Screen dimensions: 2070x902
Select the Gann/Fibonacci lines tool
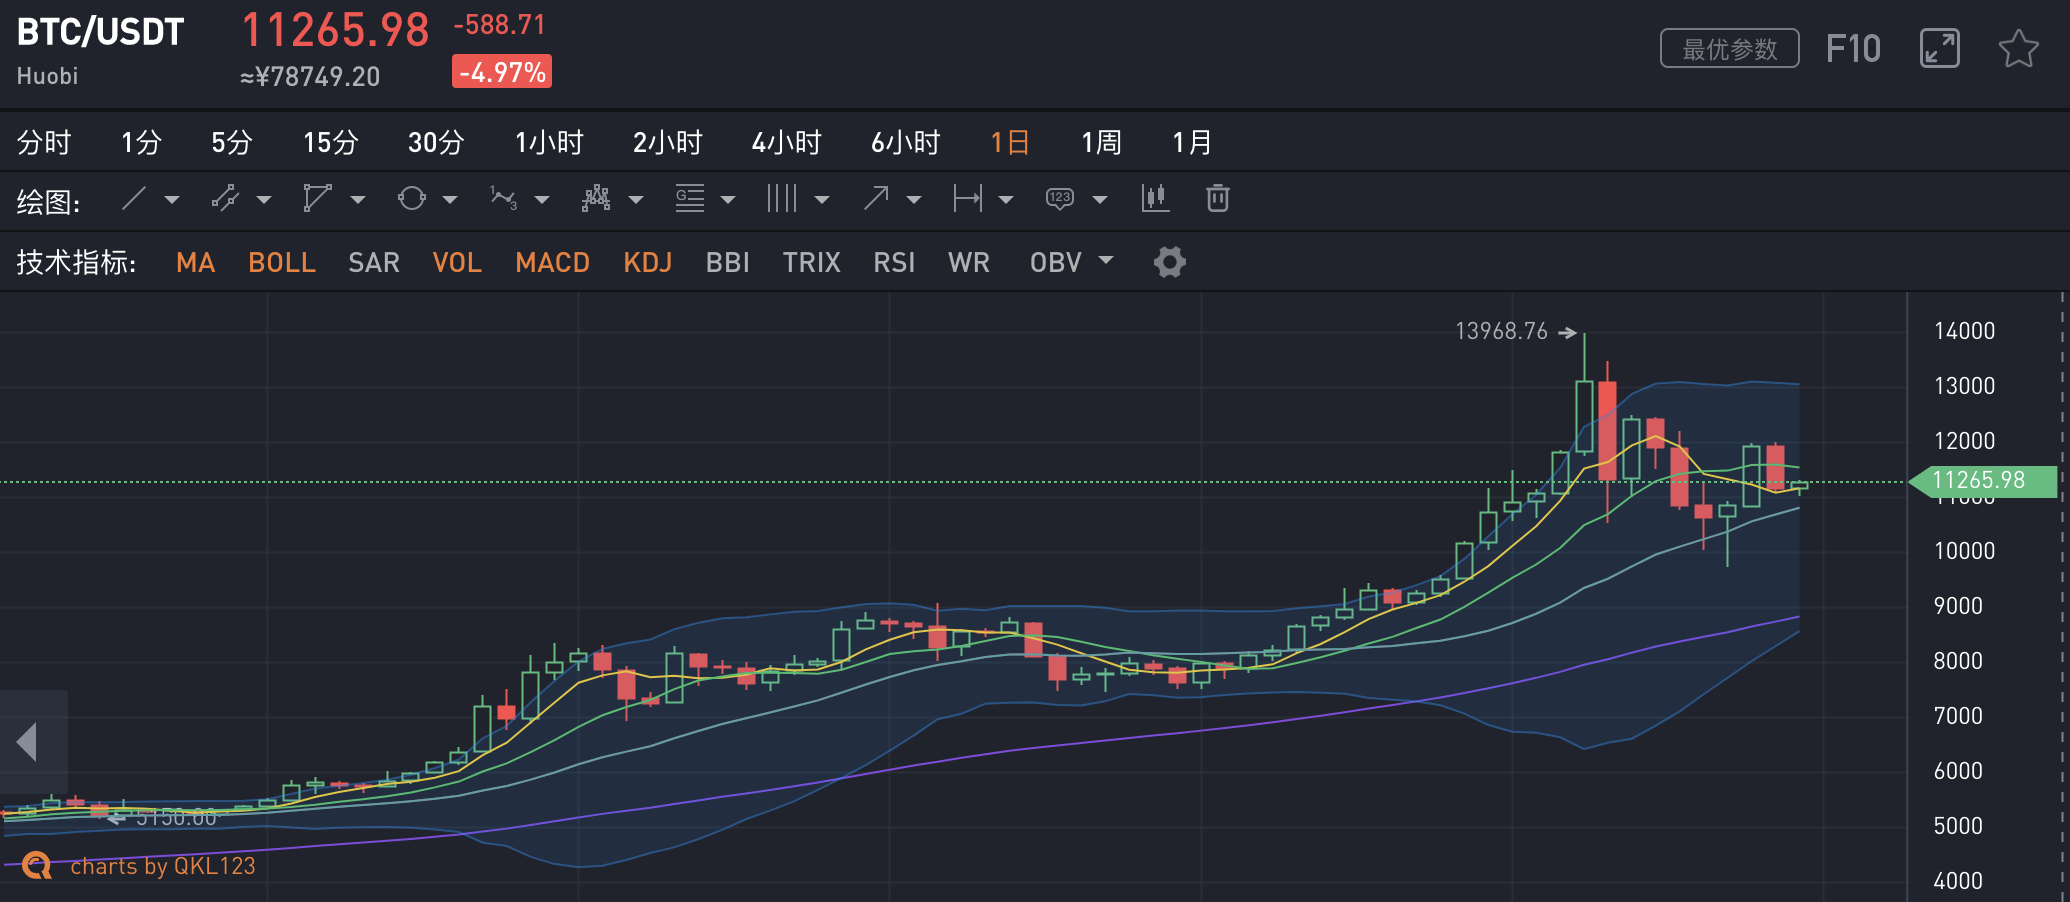[x=689, y=198]
